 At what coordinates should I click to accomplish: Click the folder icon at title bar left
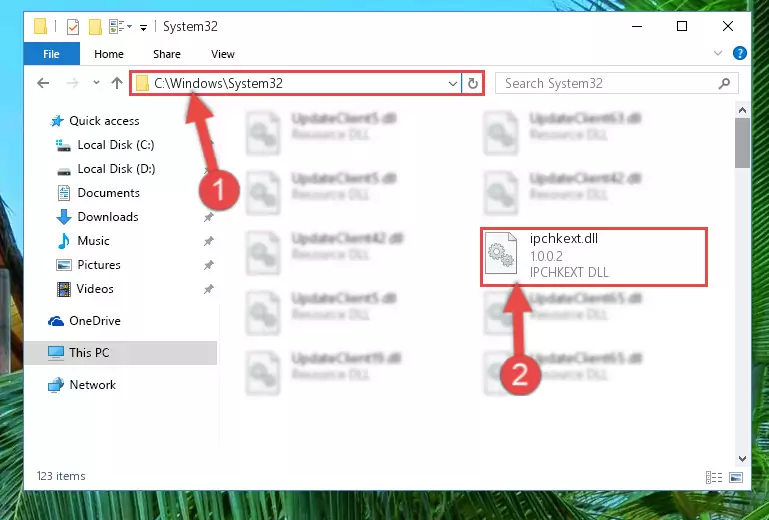[41, 26]
